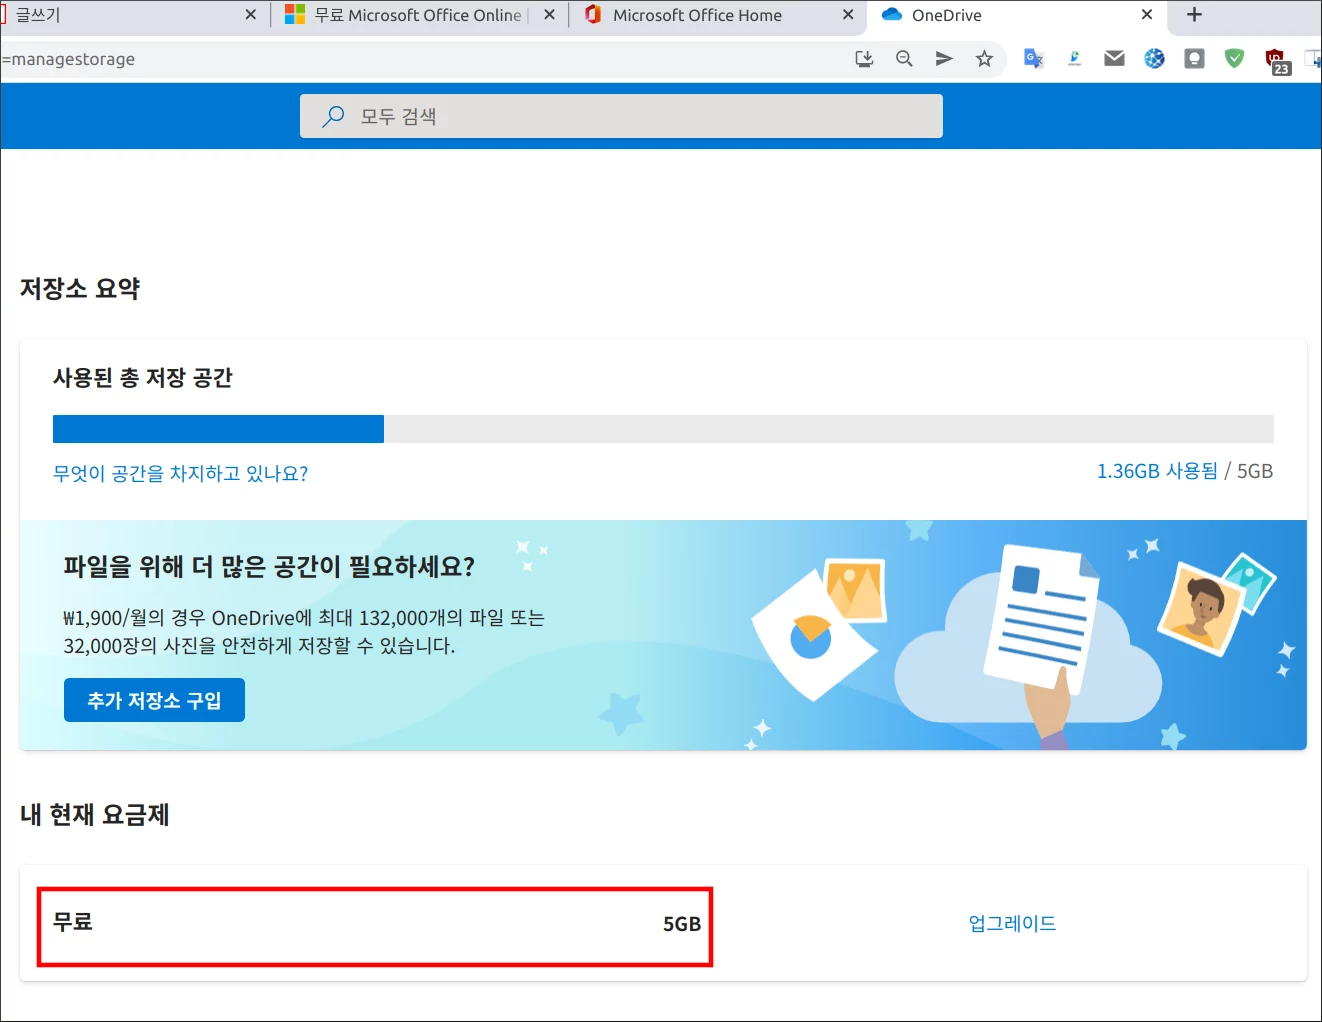The width and height of the screenshot is (1322, 1022).
Task: Click the install app icon in address bar
Action: click(864, 59)
